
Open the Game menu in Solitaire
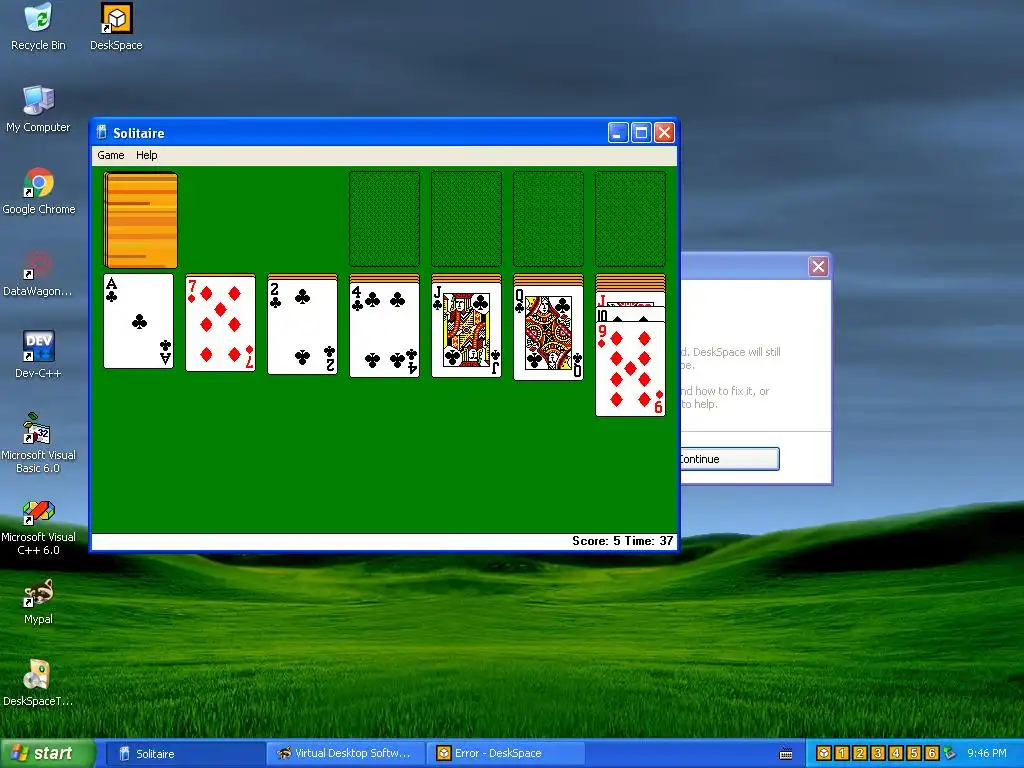[x=110, y=155]
